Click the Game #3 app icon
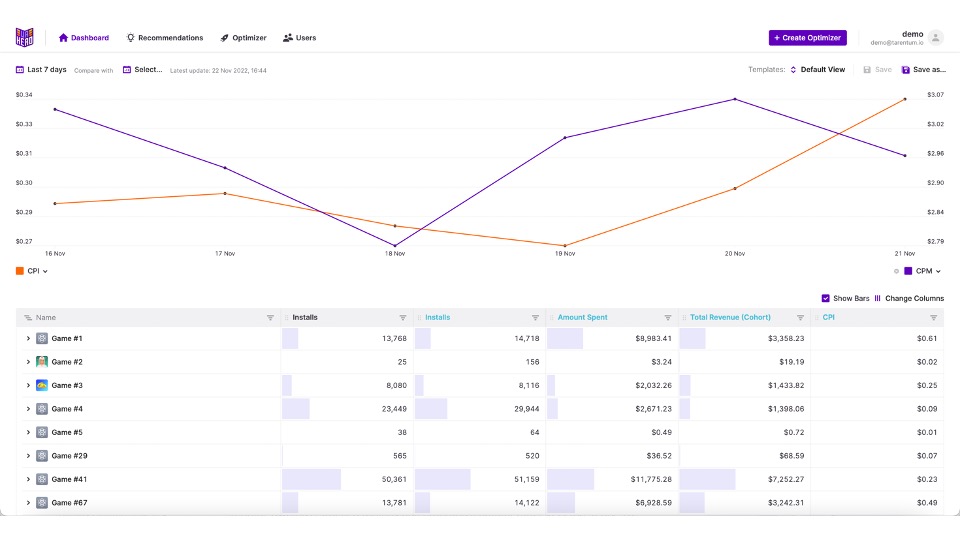 coord(42,386)
